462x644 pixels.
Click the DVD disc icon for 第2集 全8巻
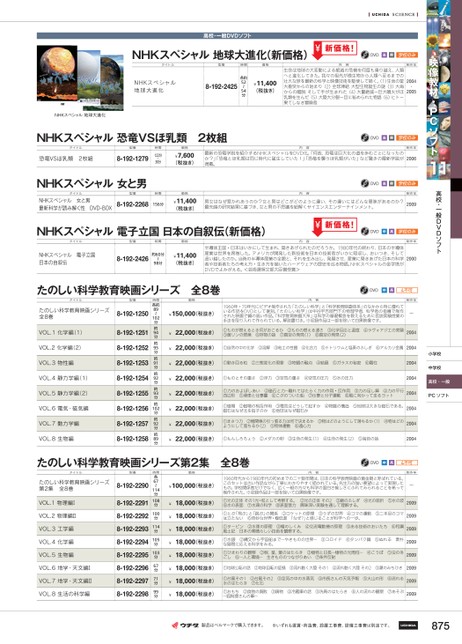pos(365,462)
